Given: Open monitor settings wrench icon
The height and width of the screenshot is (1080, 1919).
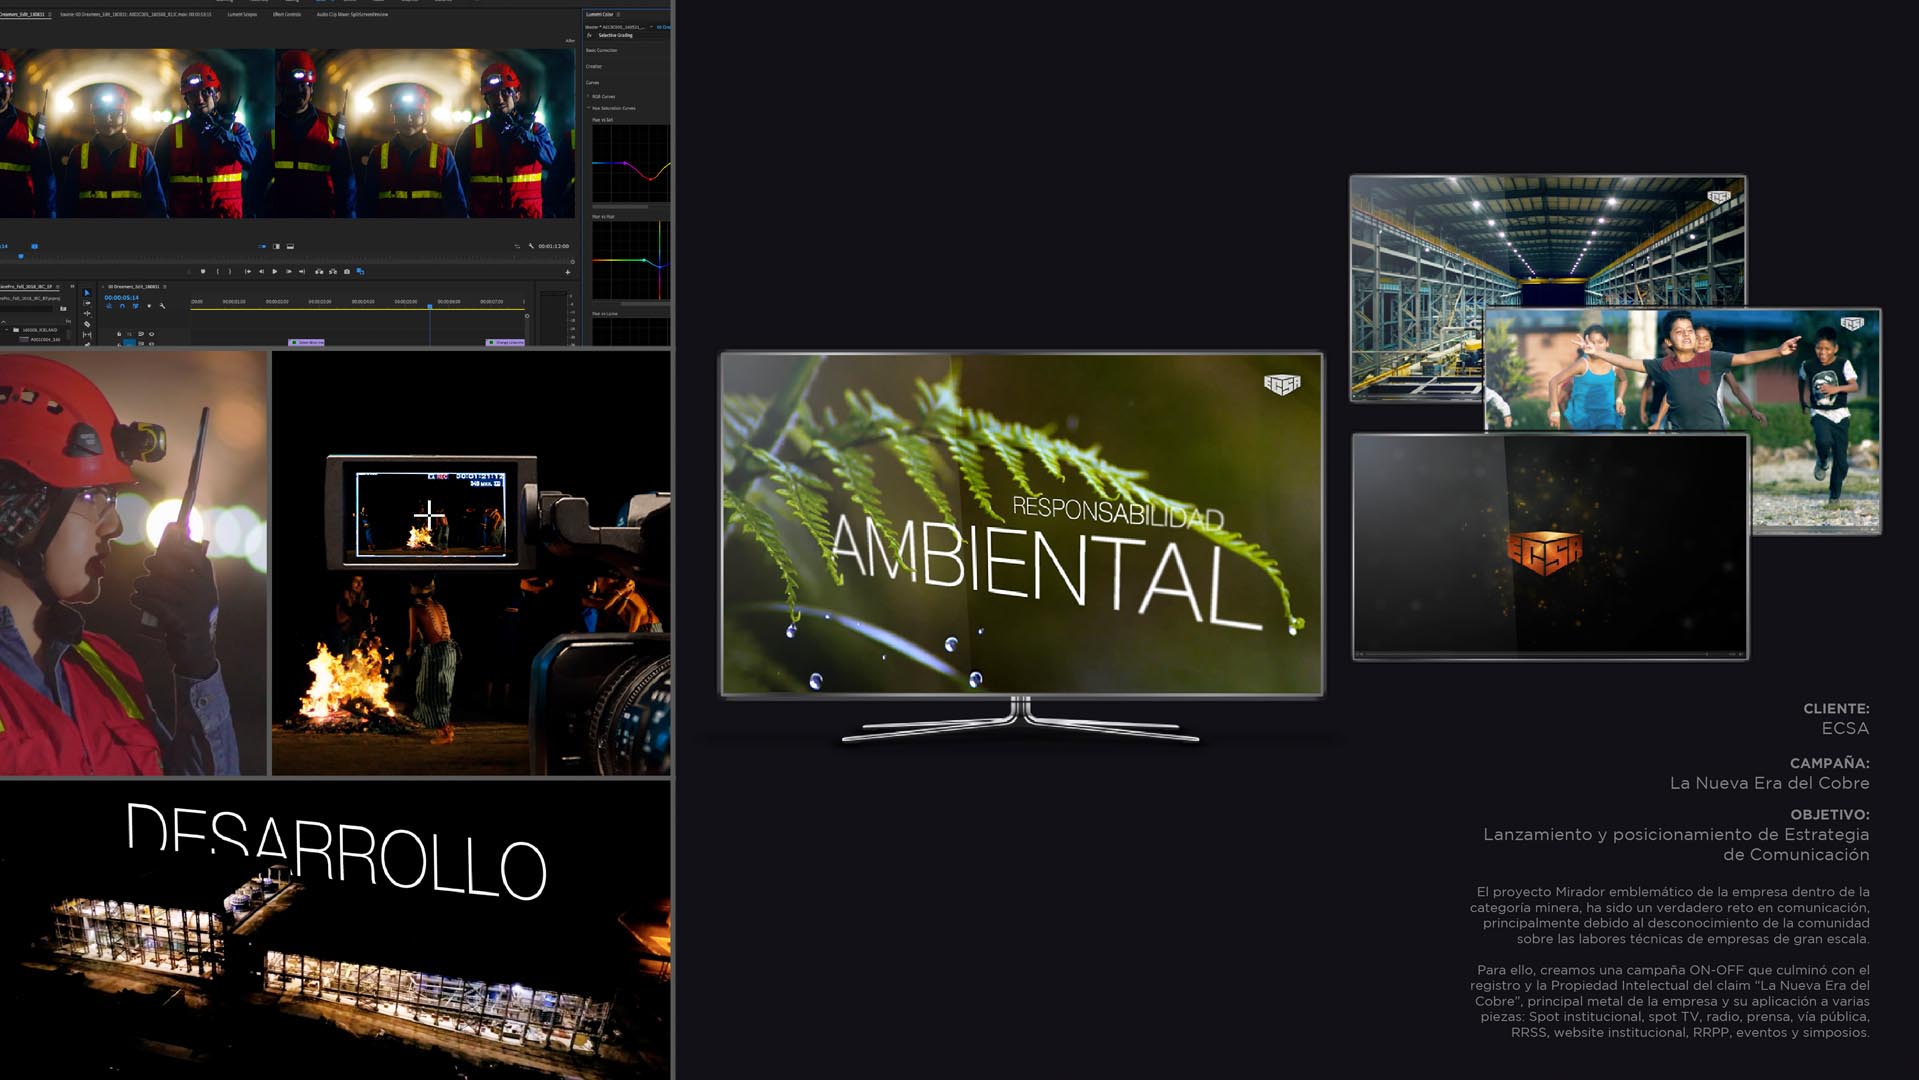Looking at the screenshot, I should [531, 246].
